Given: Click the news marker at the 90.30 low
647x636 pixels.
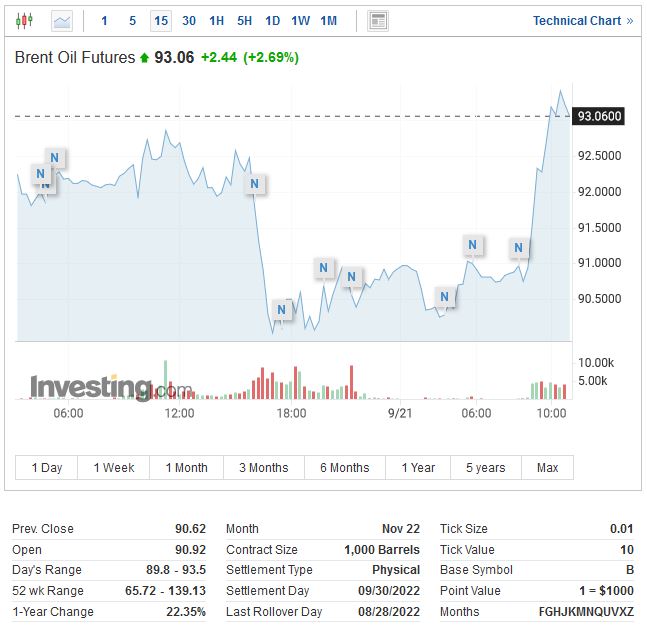Looking at the screenshot, I should tap(281, 310).
